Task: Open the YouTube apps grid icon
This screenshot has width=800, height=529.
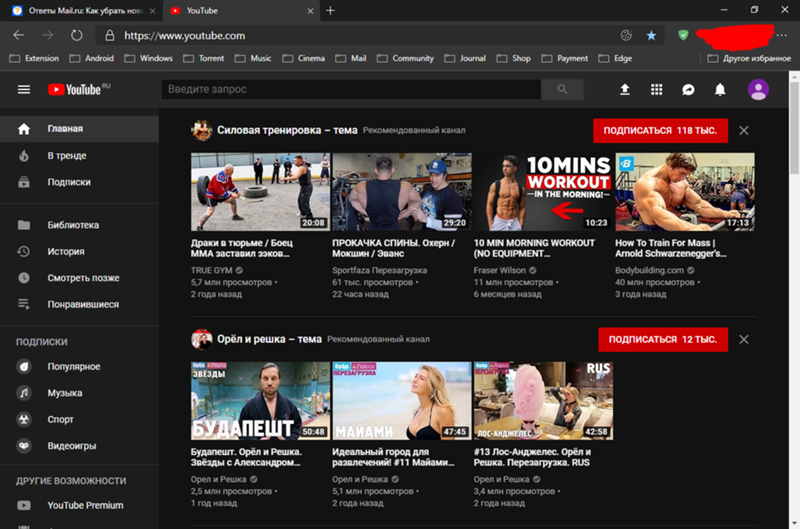Action: 657,90
